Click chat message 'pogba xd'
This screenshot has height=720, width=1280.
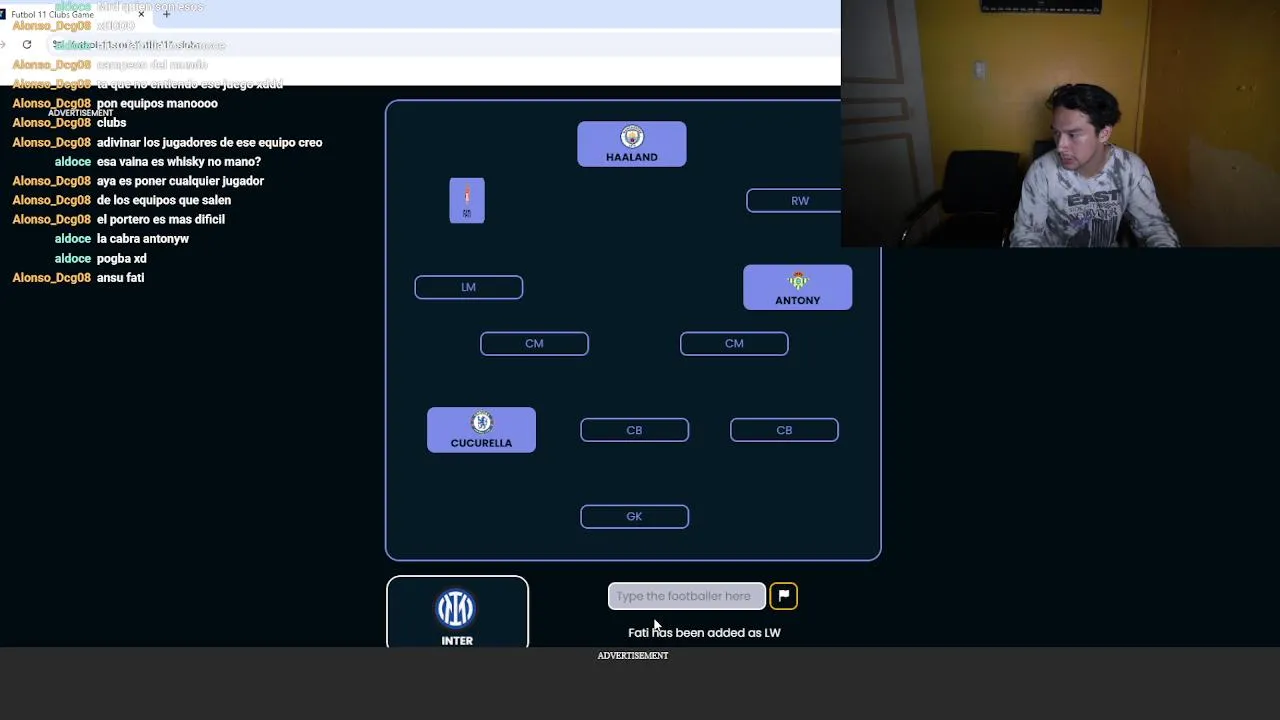coord(122,258)
